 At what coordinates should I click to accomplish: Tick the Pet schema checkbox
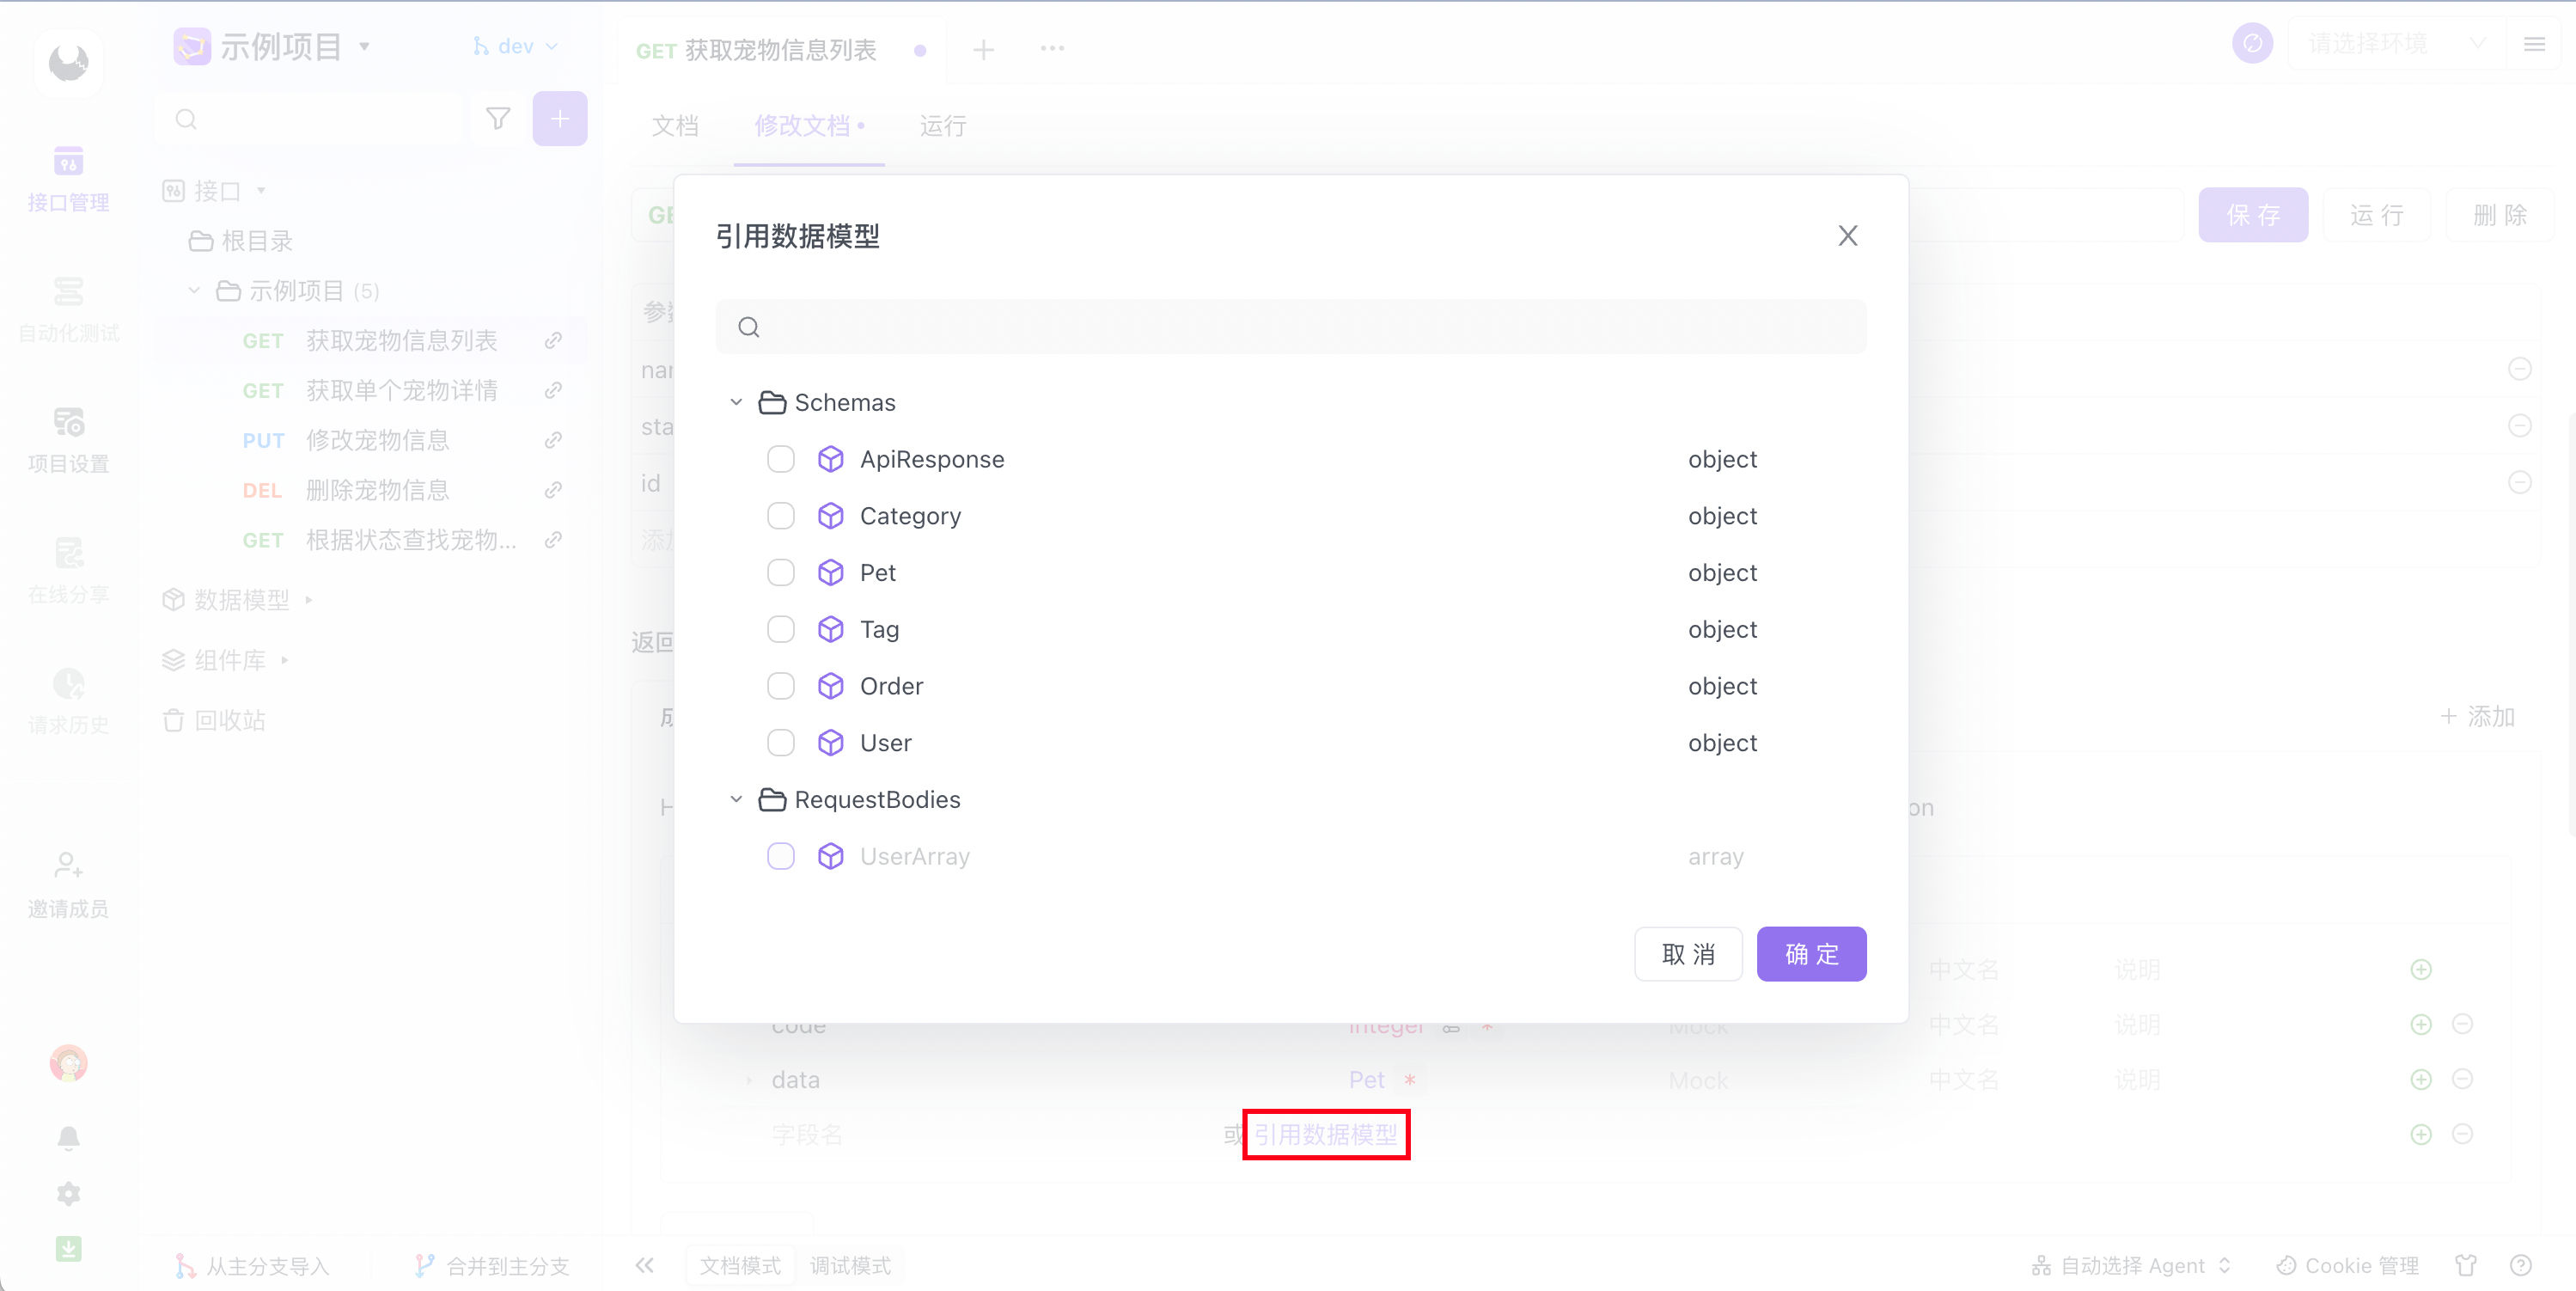tap(781, 573)
